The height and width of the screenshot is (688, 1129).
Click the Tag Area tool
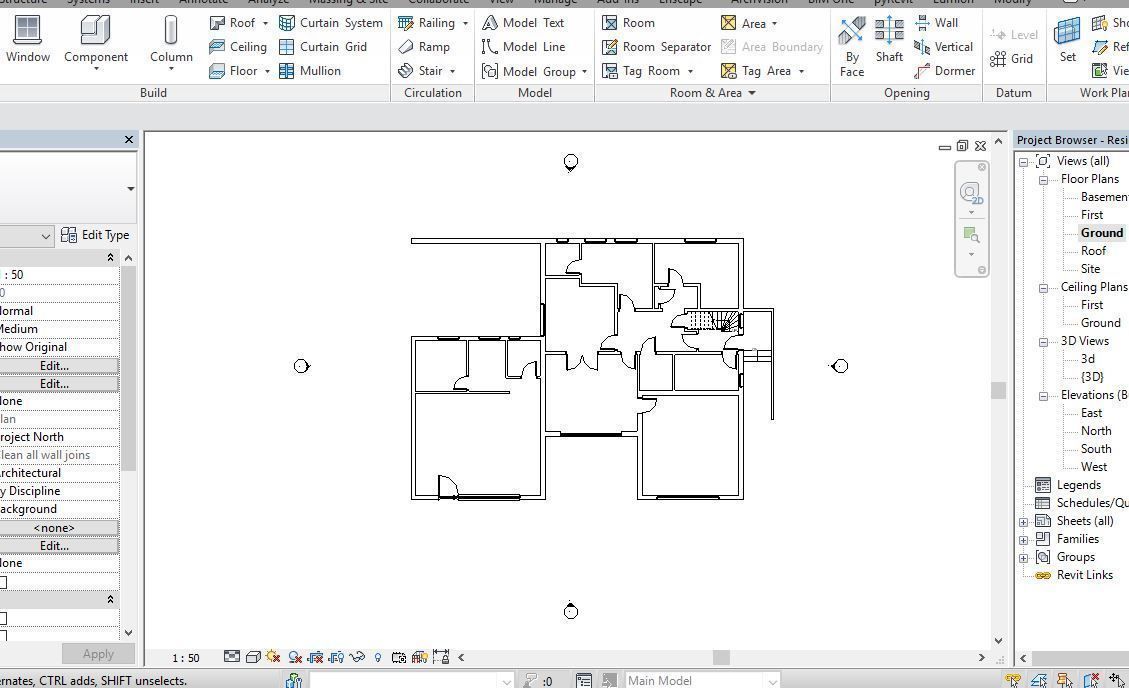point(755,71)
